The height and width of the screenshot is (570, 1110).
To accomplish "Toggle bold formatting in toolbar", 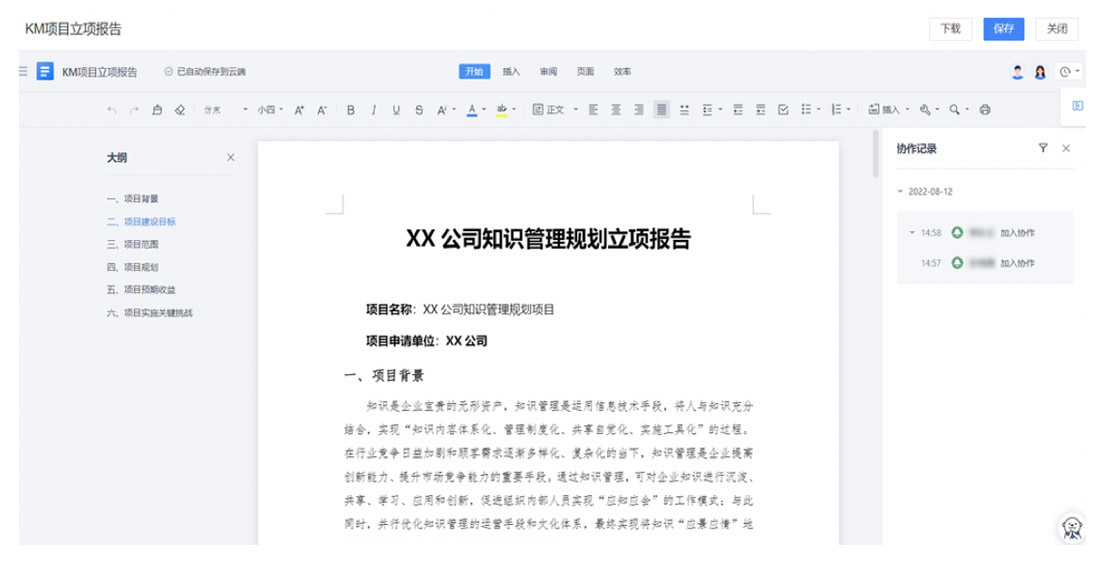I will [x=351, y=110].
